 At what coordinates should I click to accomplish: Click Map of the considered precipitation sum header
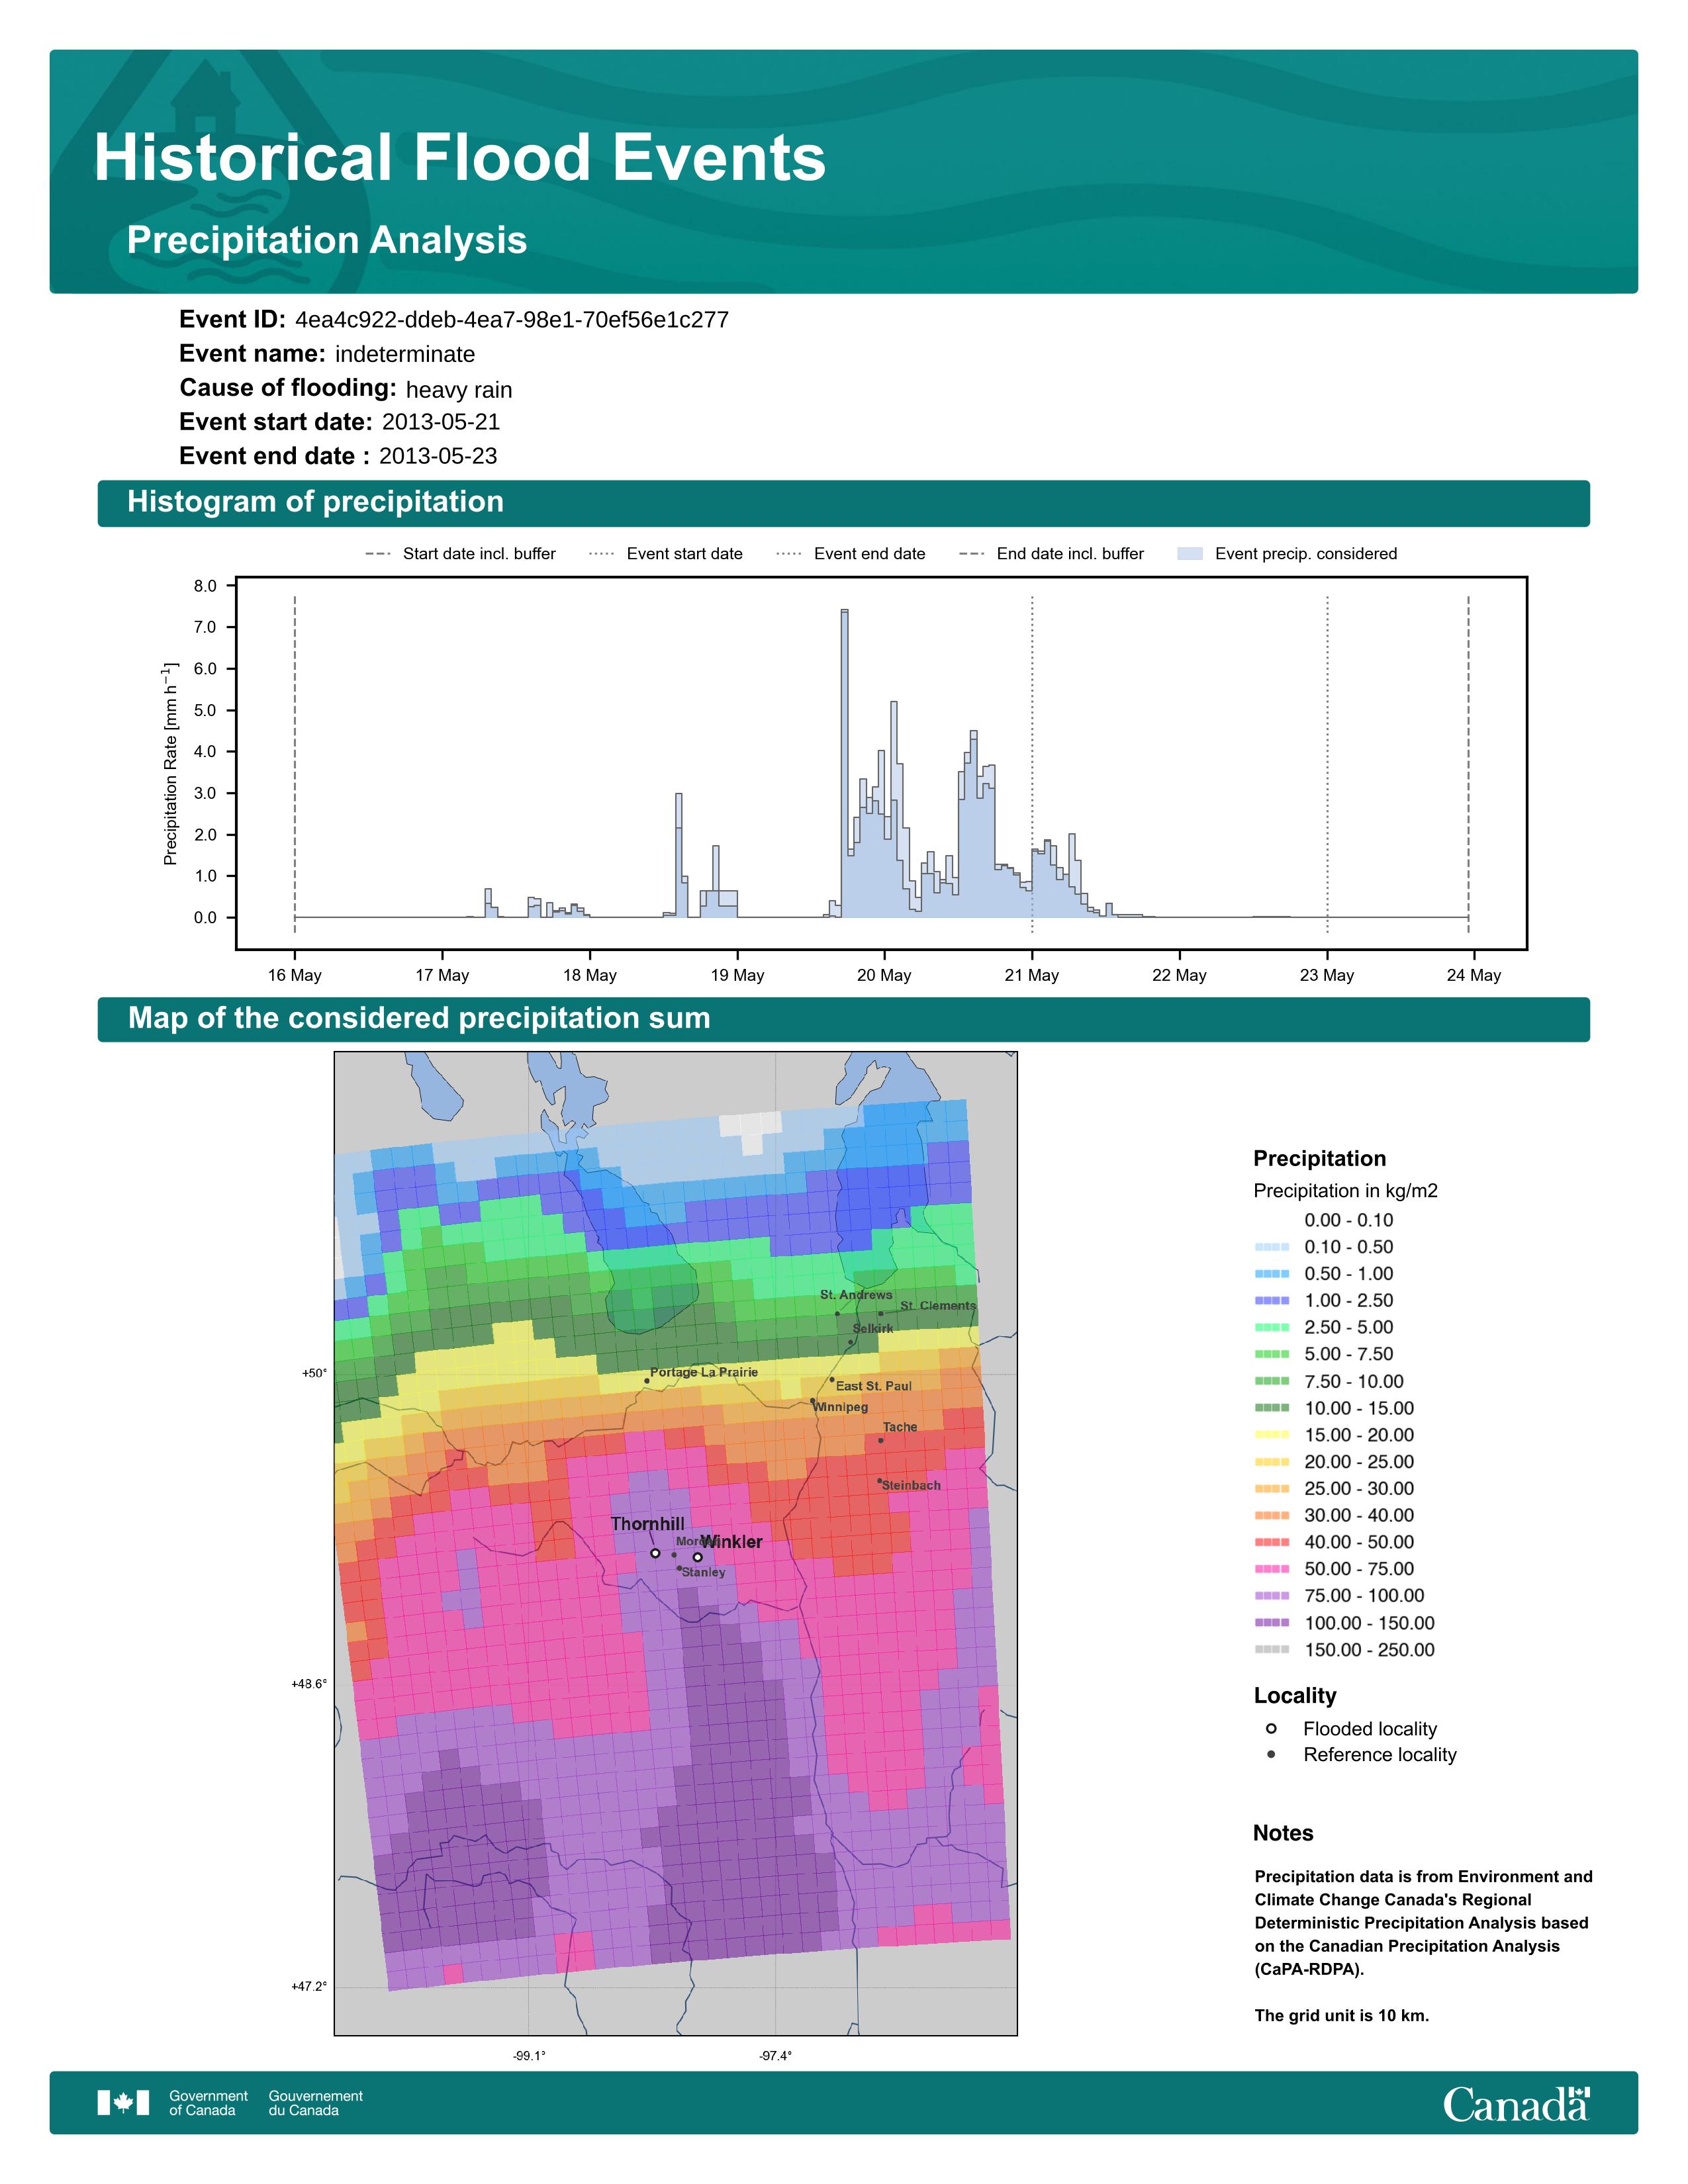[x=419, y=1018]
